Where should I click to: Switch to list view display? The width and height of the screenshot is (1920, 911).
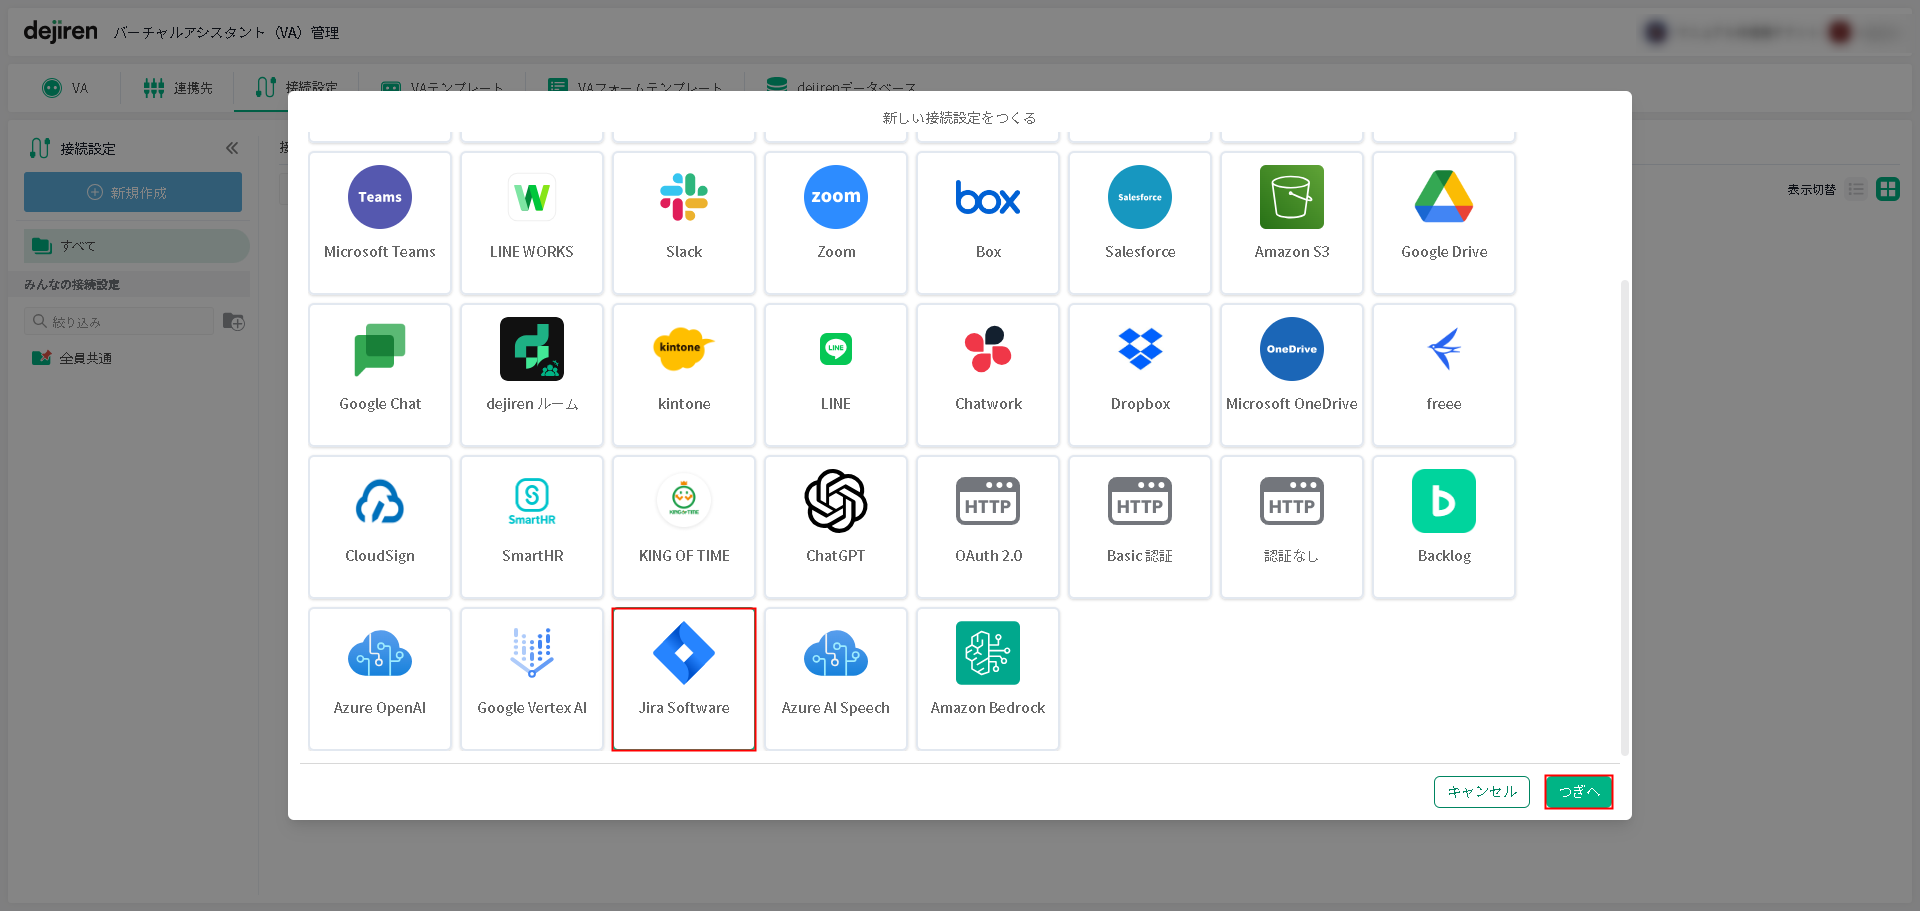coord(1857,189)
